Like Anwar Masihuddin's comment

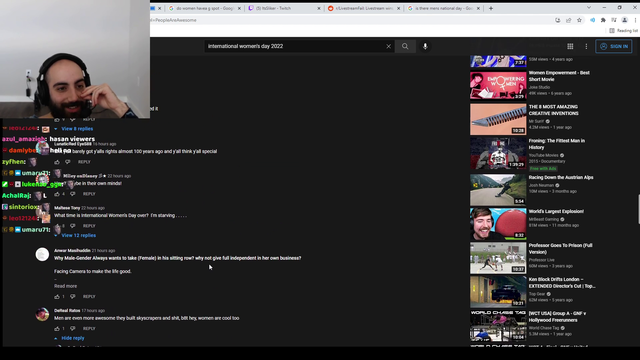(57, 297)
